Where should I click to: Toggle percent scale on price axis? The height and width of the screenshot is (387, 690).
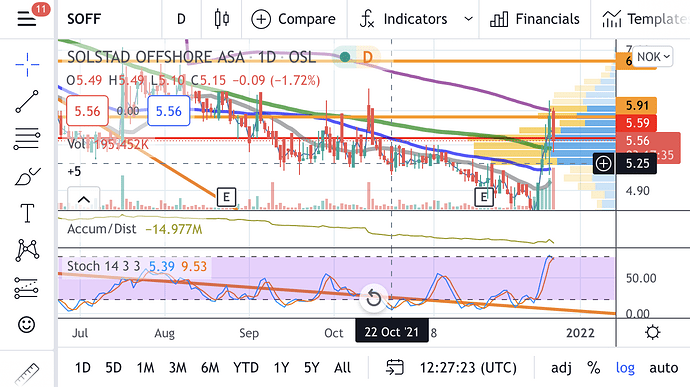pos(594,367)
